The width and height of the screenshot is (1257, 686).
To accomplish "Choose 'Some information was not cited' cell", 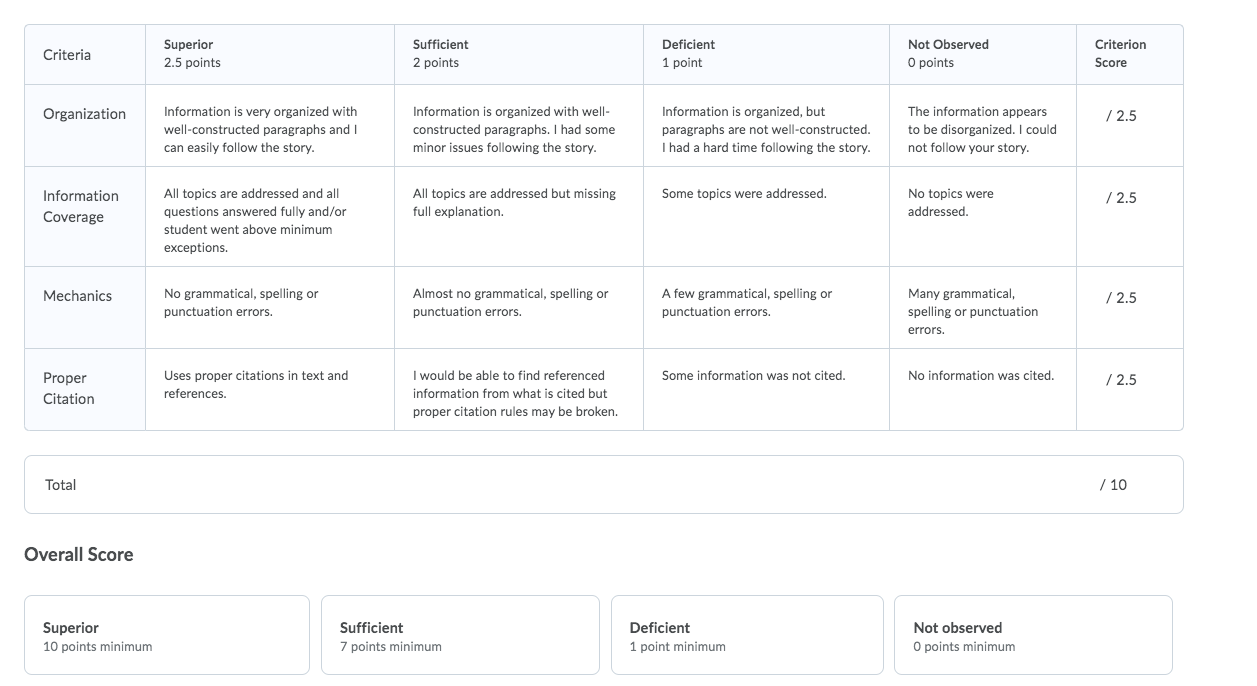I will (x=766, y=390).
